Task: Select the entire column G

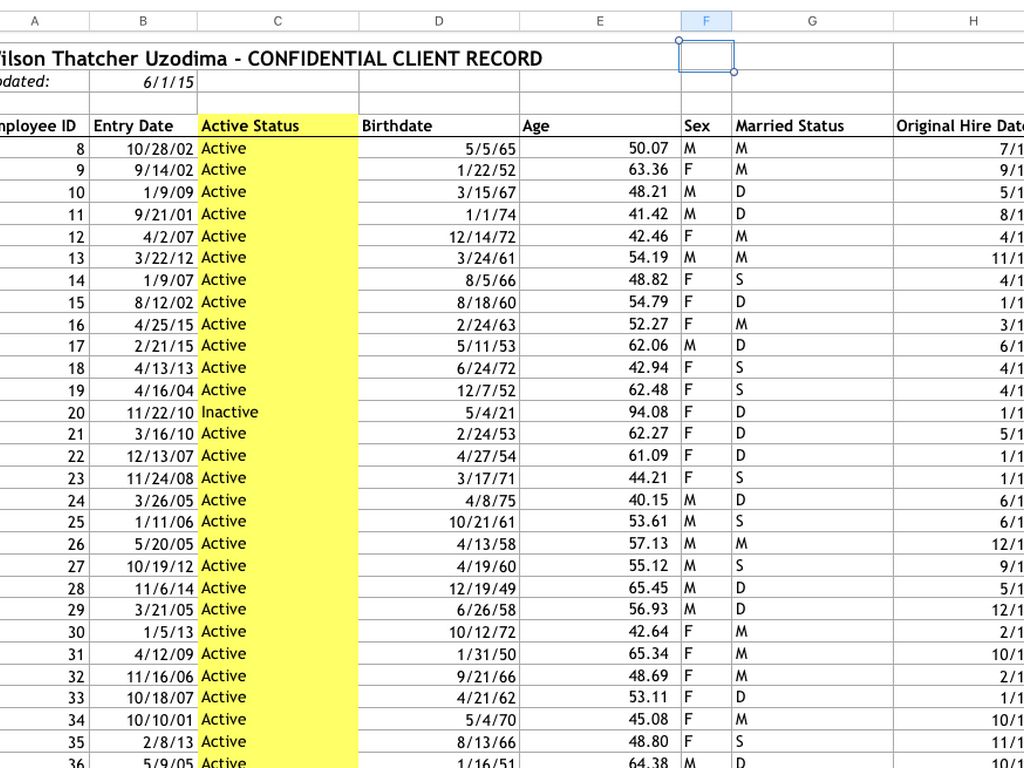Action: 812,21
